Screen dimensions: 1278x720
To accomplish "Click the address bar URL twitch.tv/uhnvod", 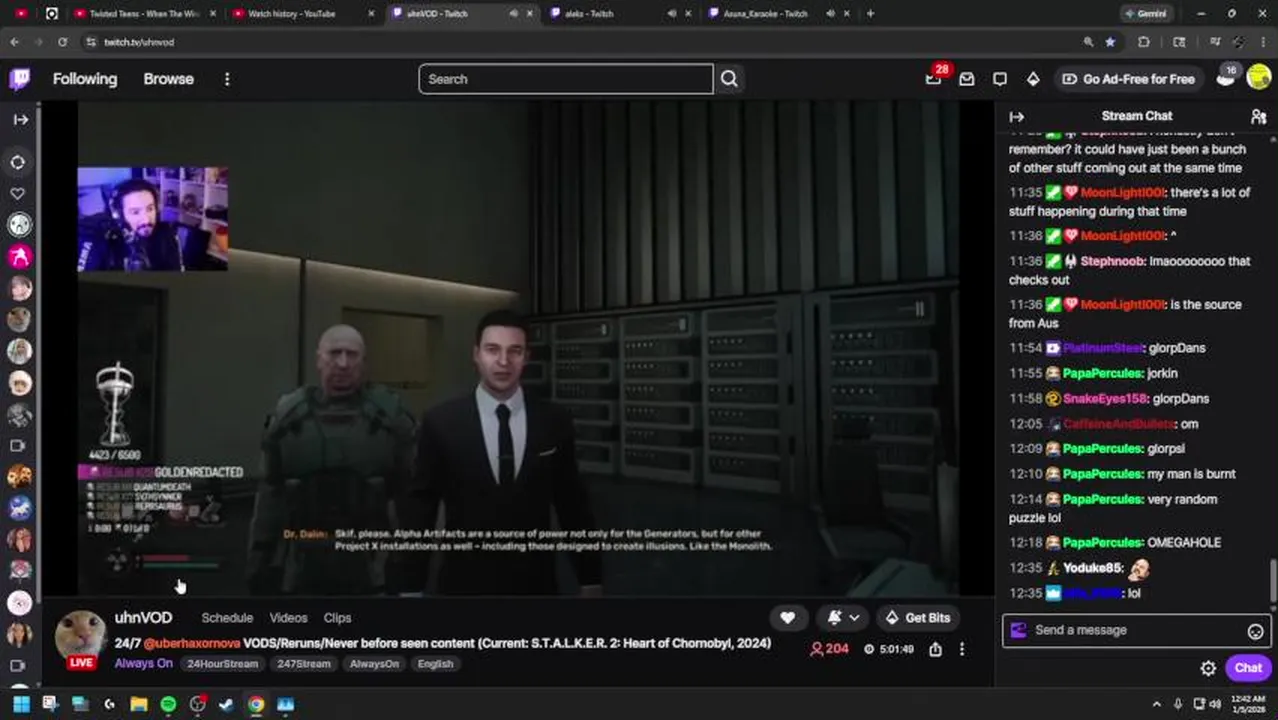I will point(139,42).
